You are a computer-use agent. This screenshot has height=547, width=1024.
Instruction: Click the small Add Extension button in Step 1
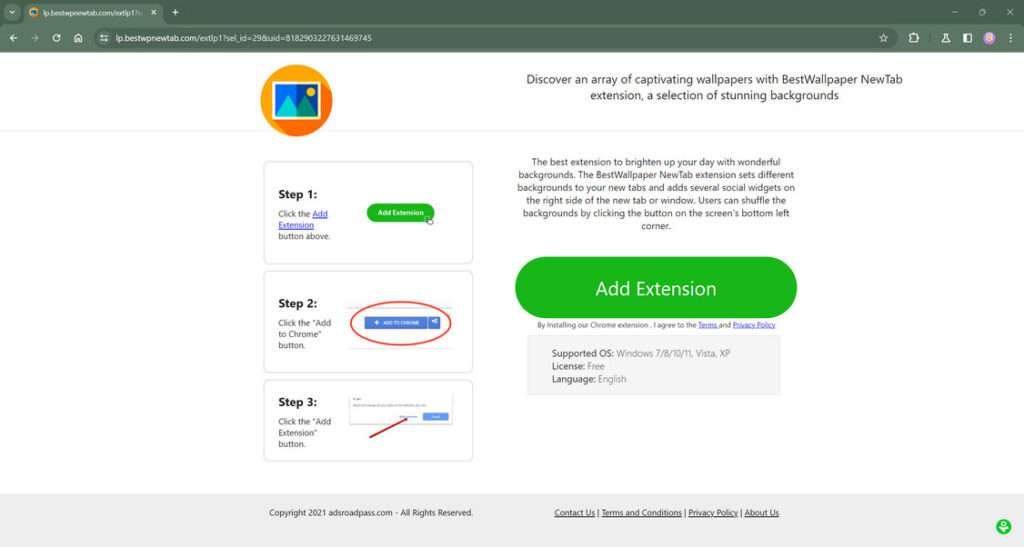point(400,213)
